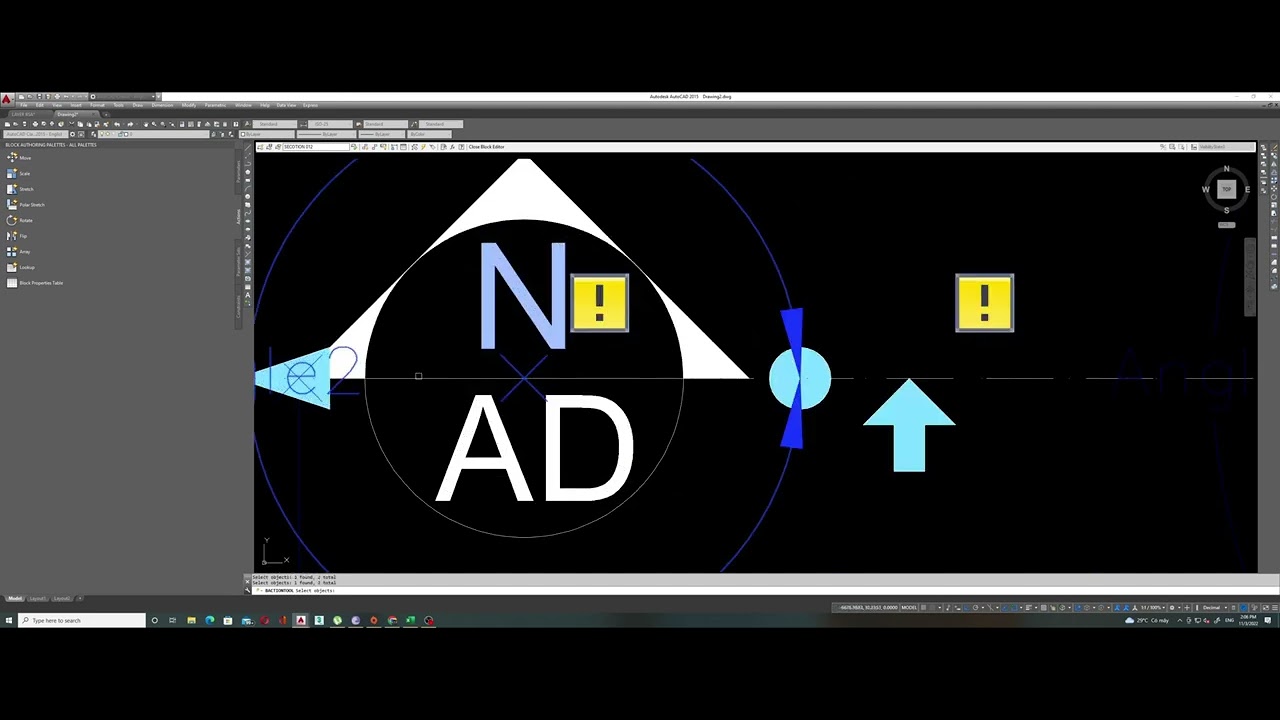The width and height of the screenshot is (1280, 720).
Task: Switch to the Model layout tab
Action: coord(14,598)
